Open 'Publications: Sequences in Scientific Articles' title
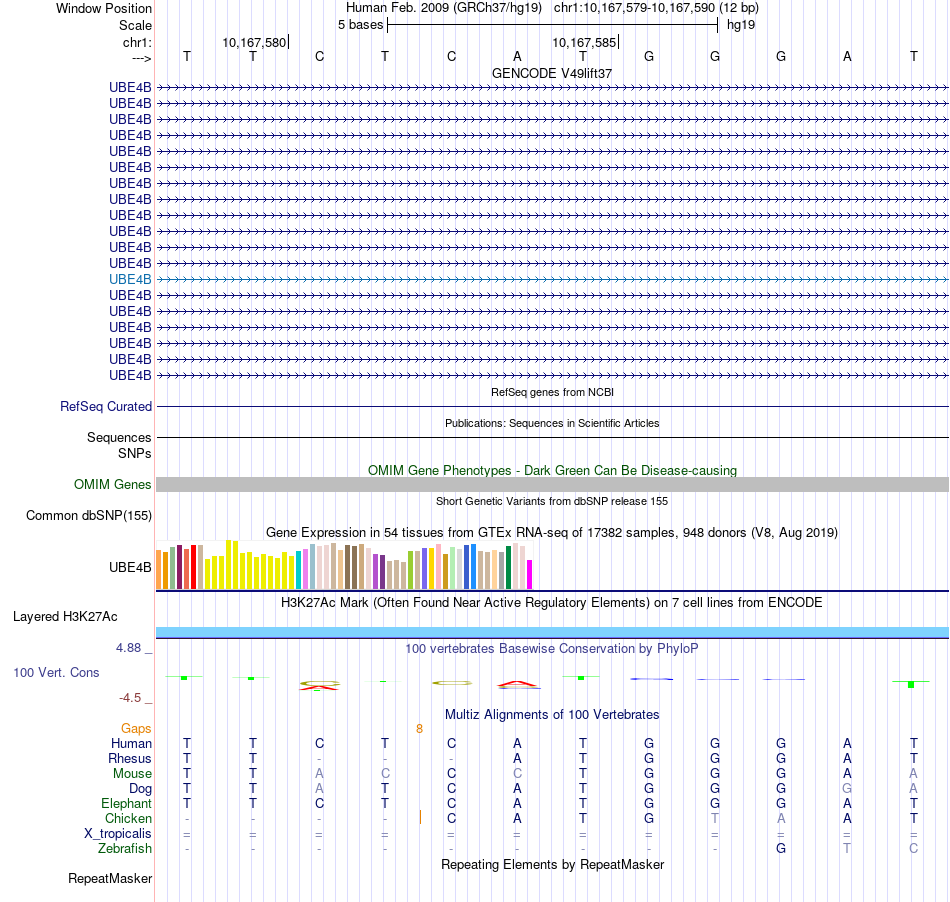 coord(552,423)
